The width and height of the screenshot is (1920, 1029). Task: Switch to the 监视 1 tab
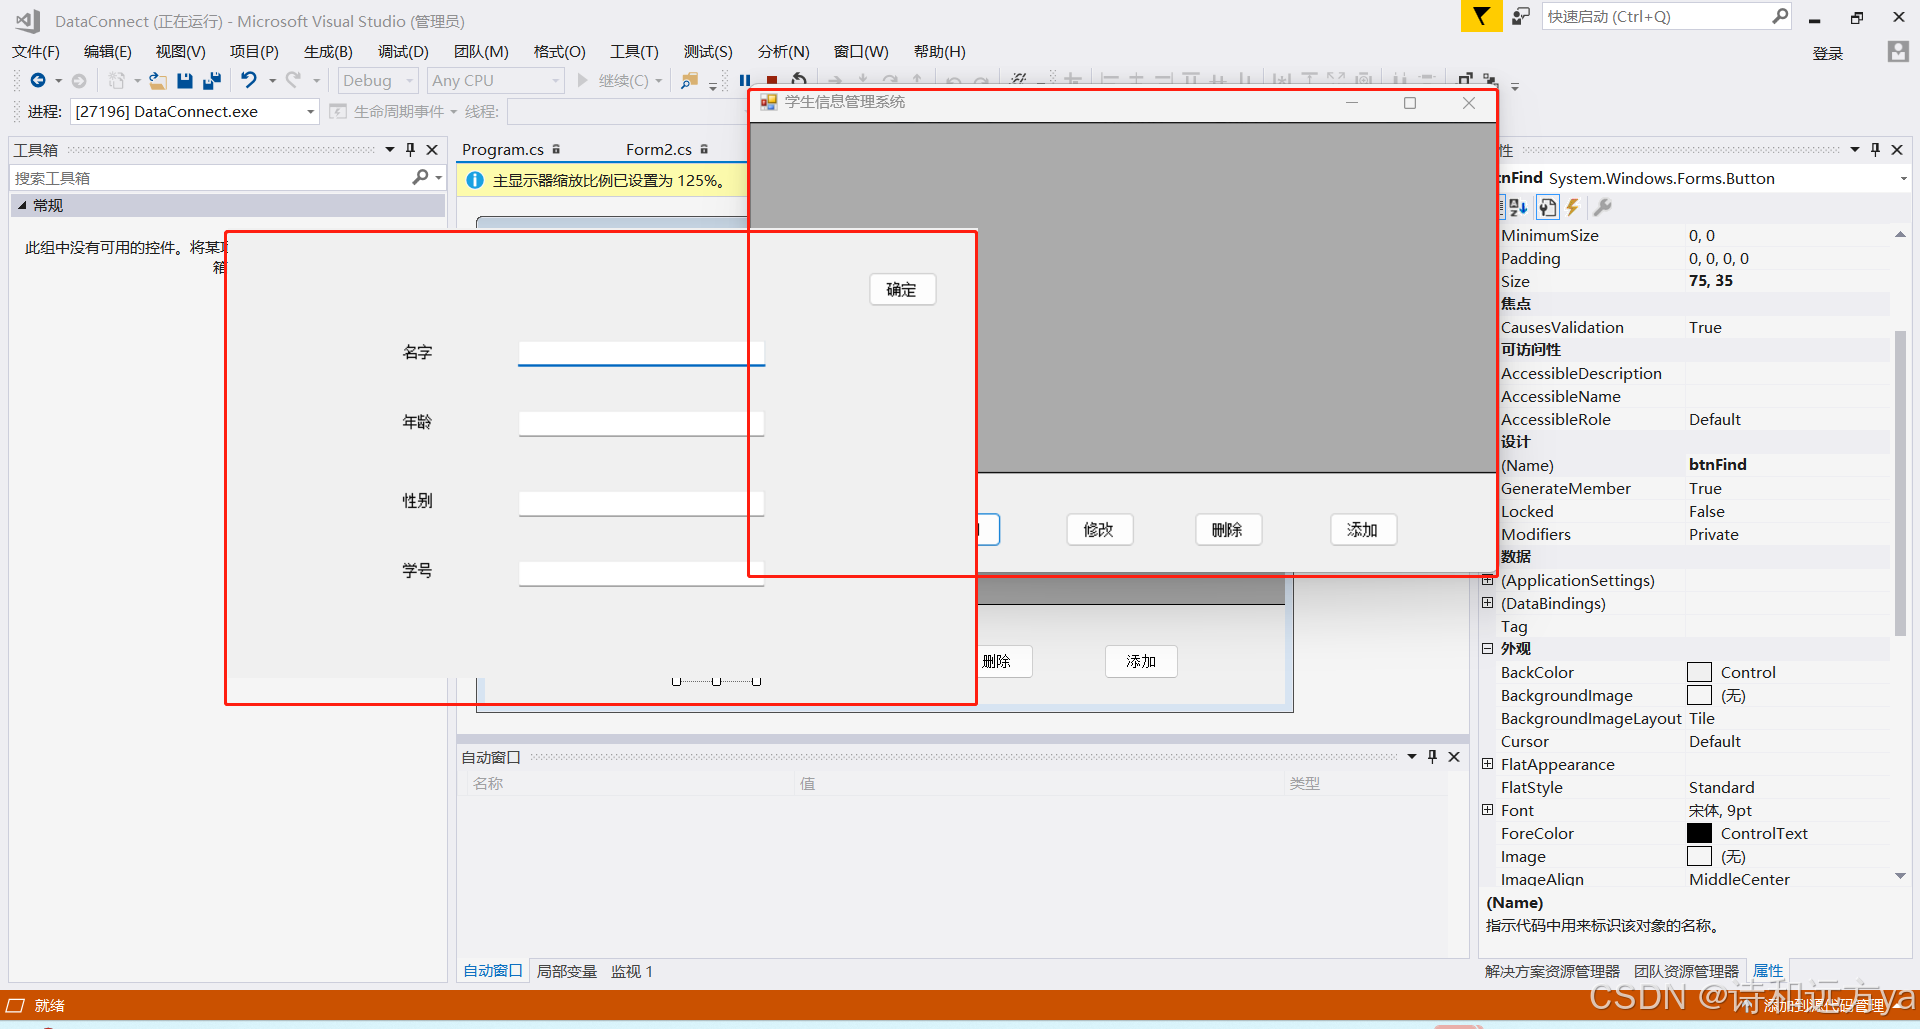tap(631, 971)
